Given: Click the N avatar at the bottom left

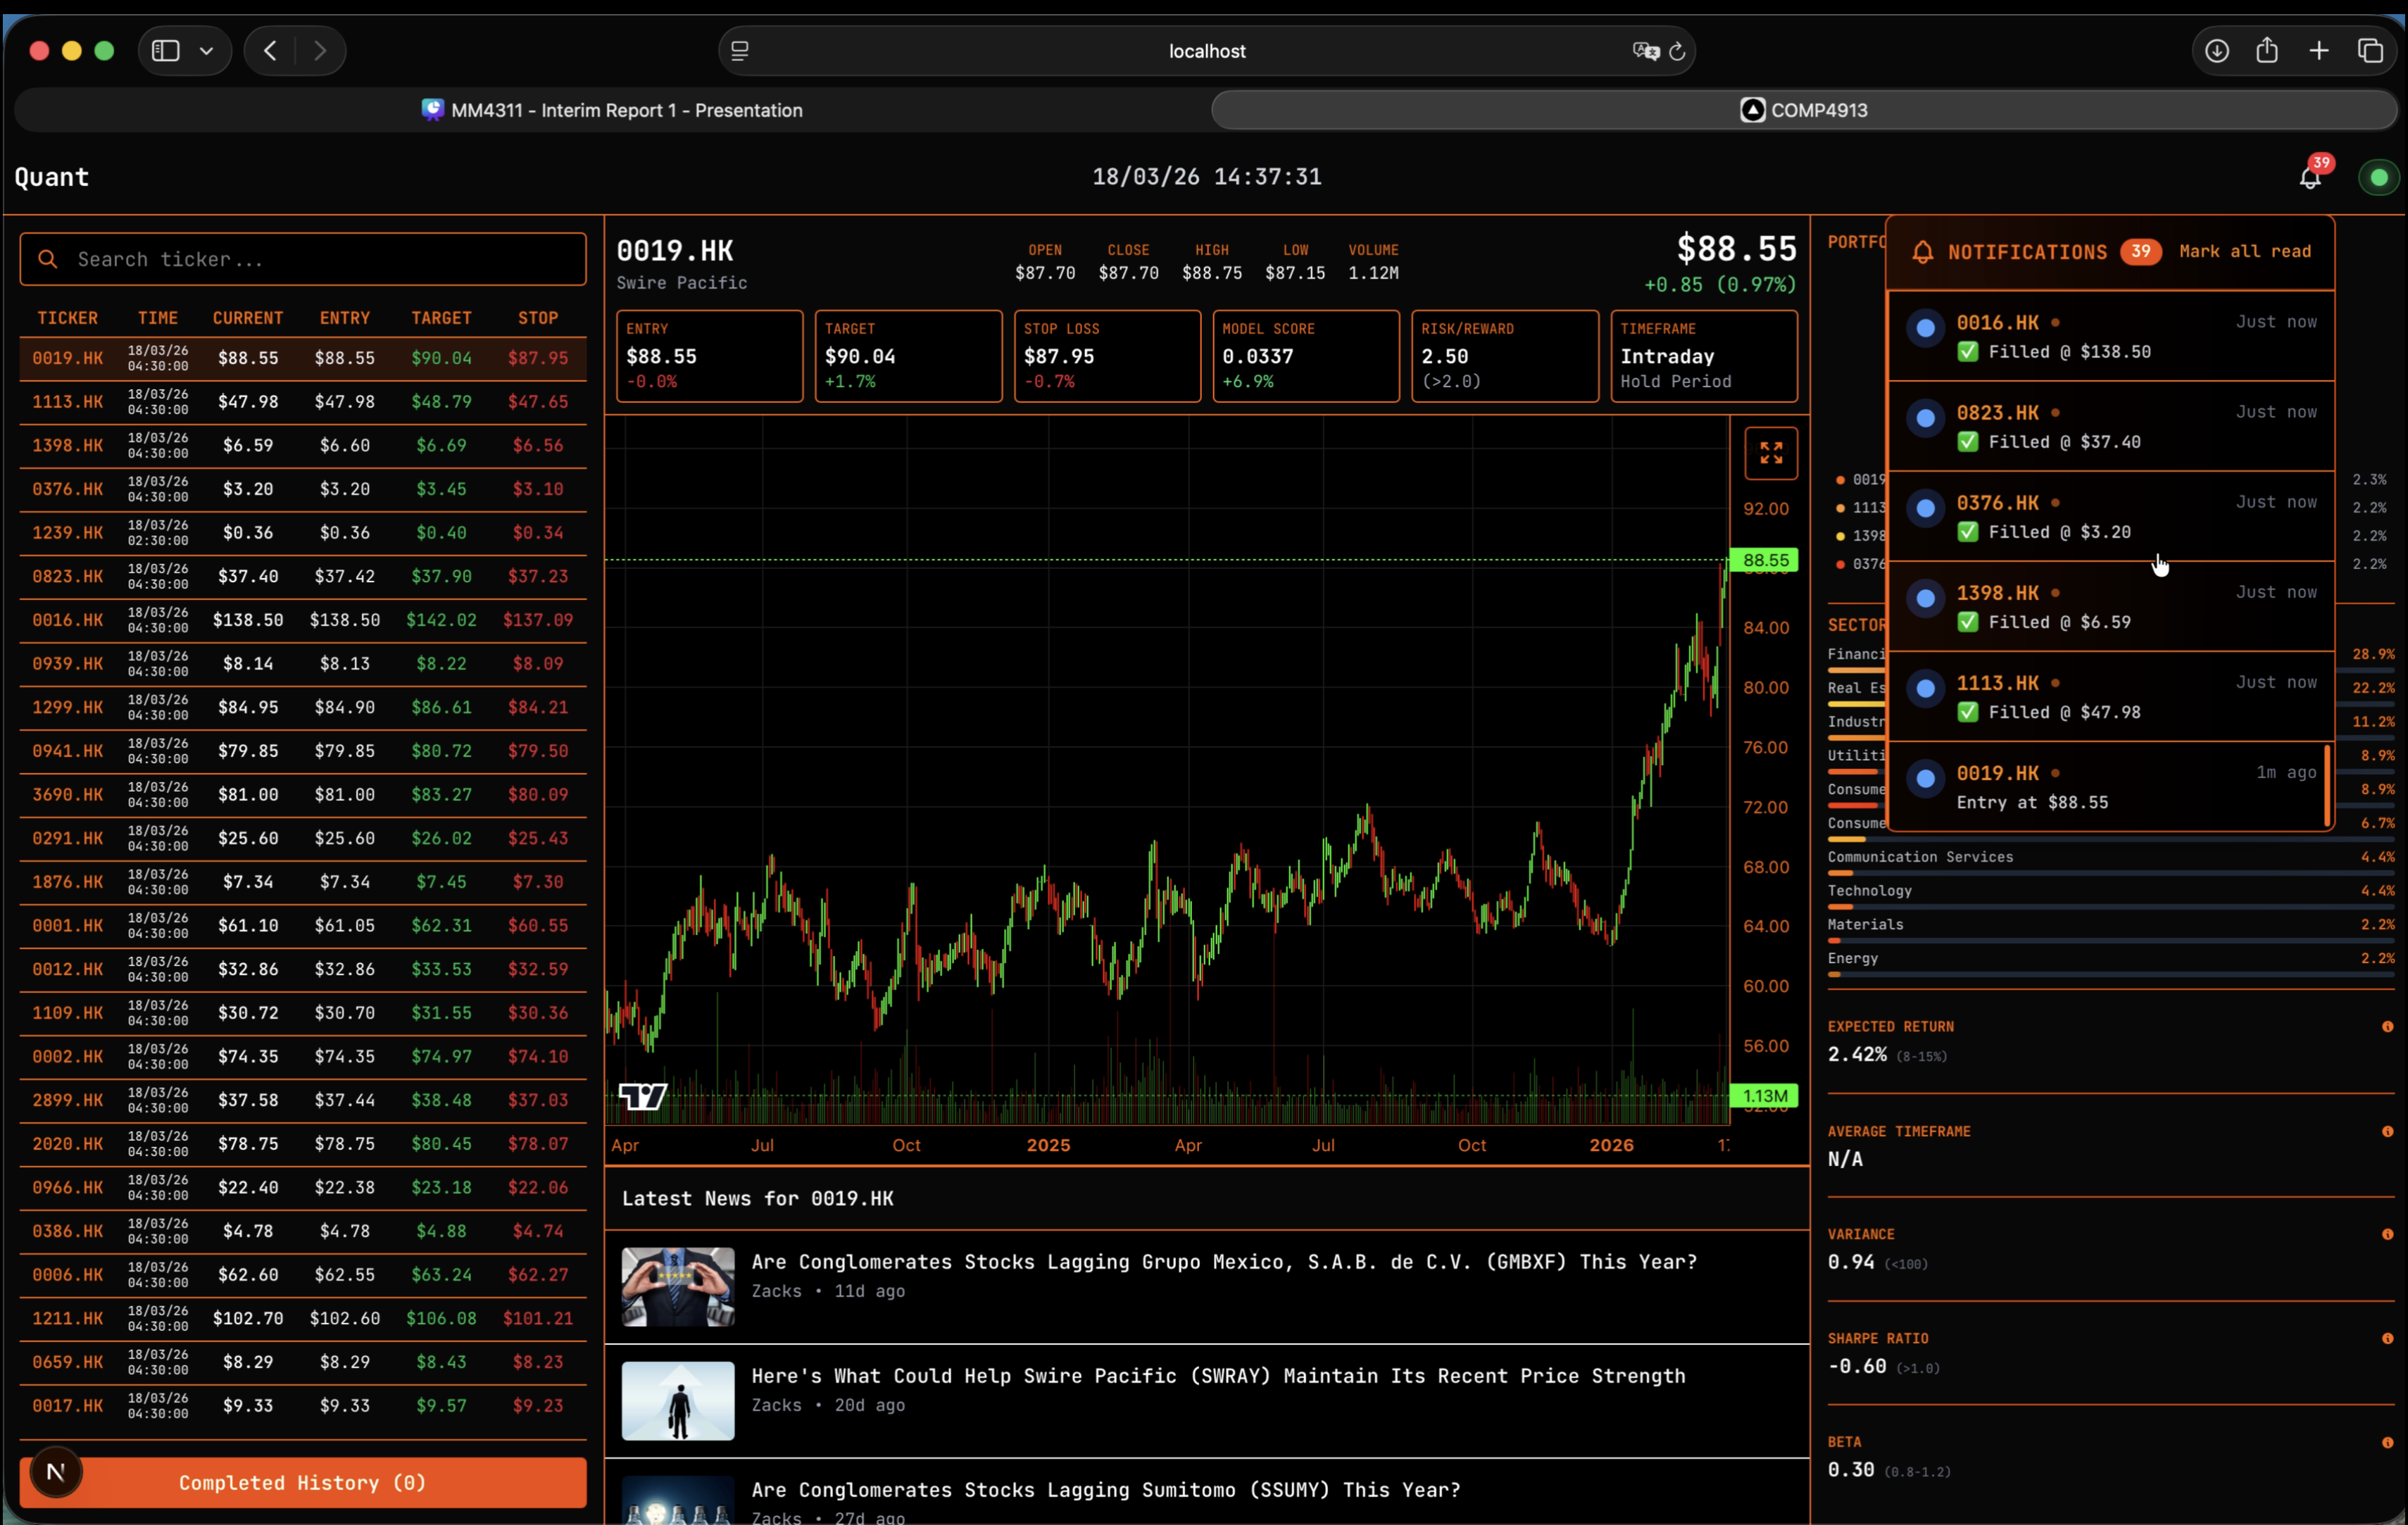Looking at the screenshot, I should pos(56,1471).
